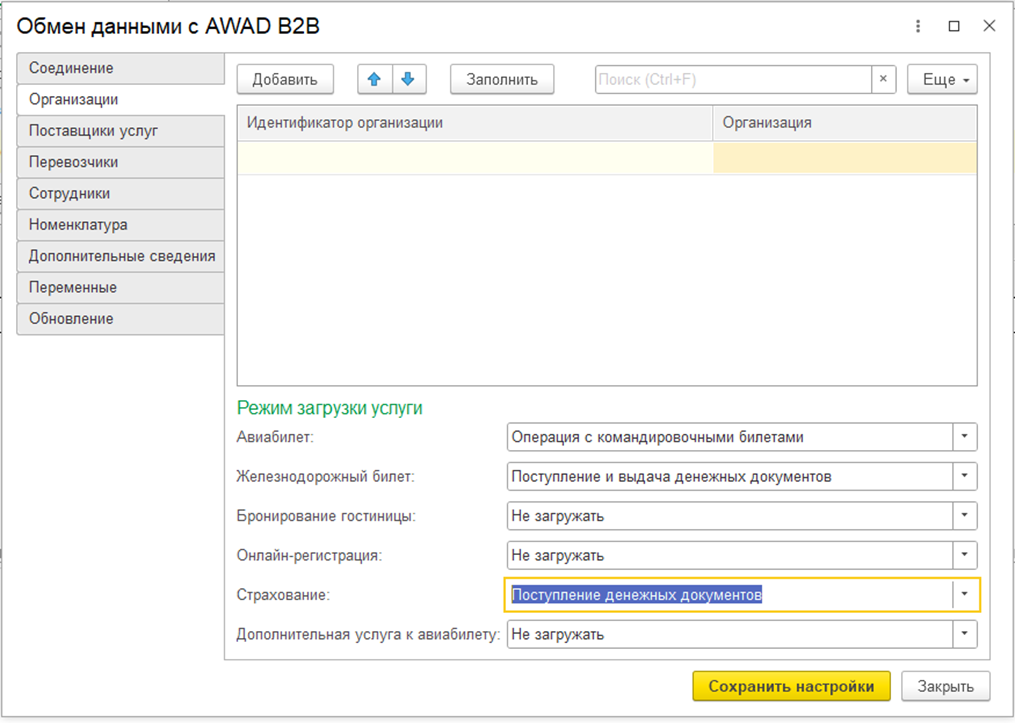Open the Поставщики услуг tab
The width and height of the screenshot is (1015, 723).
point(120,131)
